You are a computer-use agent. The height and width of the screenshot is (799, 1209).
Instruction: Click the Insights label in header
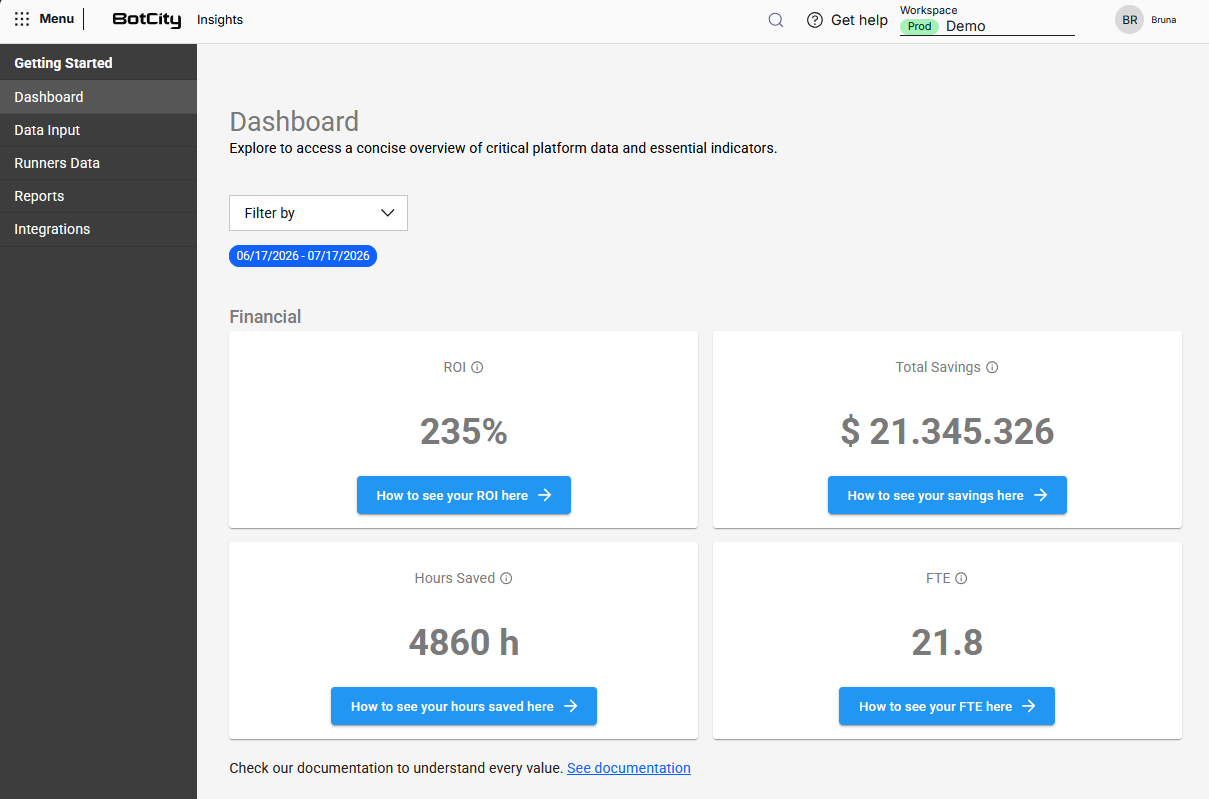(x=220, y=20)
